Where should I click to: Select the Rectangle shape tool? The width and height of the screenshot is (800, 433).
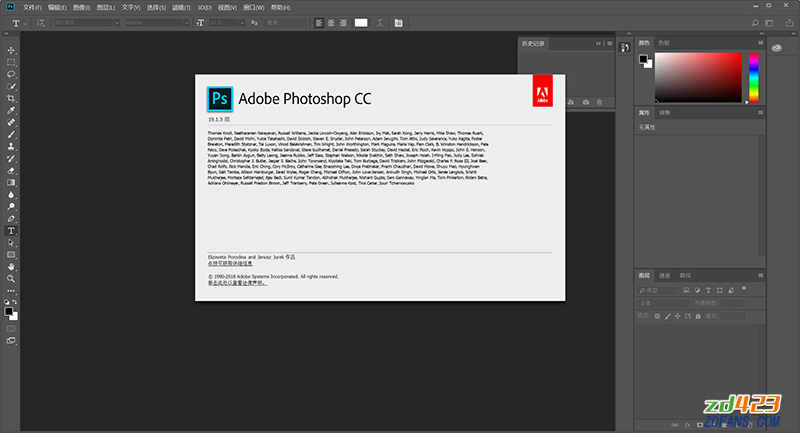11,255
